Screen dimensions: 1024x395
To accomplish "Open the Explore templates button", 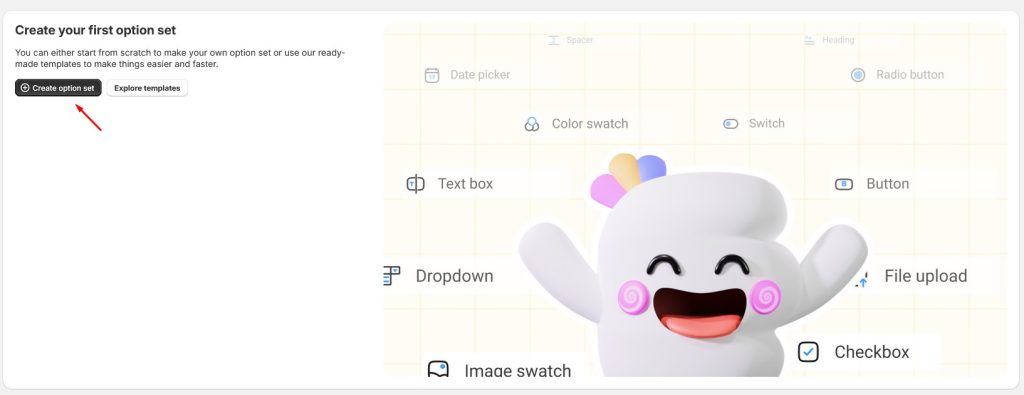I will click(x=147, y=88).
